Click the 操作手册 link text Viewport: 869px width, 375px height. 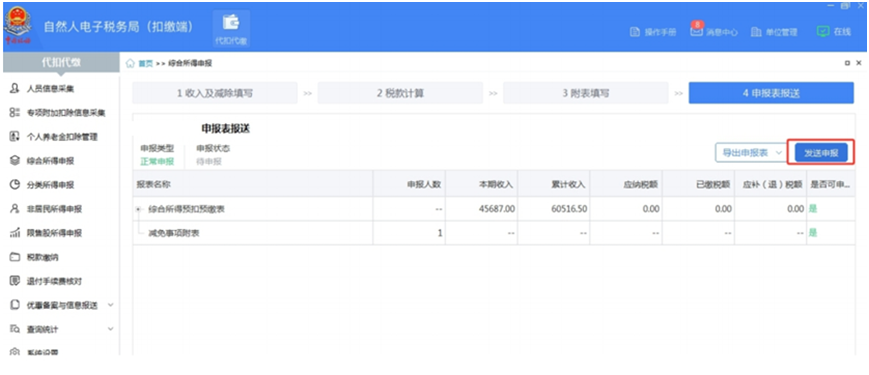[661, 32]
